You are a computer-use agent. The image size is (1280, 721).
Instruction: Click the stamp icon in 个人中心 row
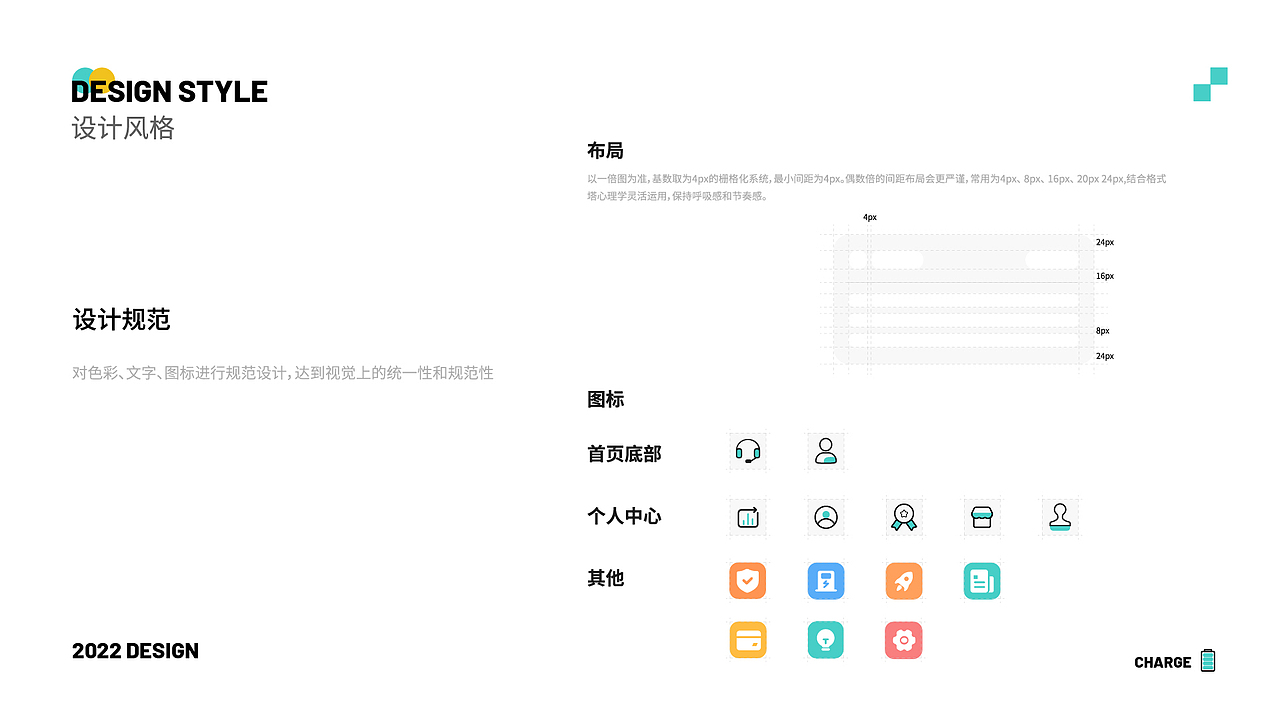(1060, 517)
